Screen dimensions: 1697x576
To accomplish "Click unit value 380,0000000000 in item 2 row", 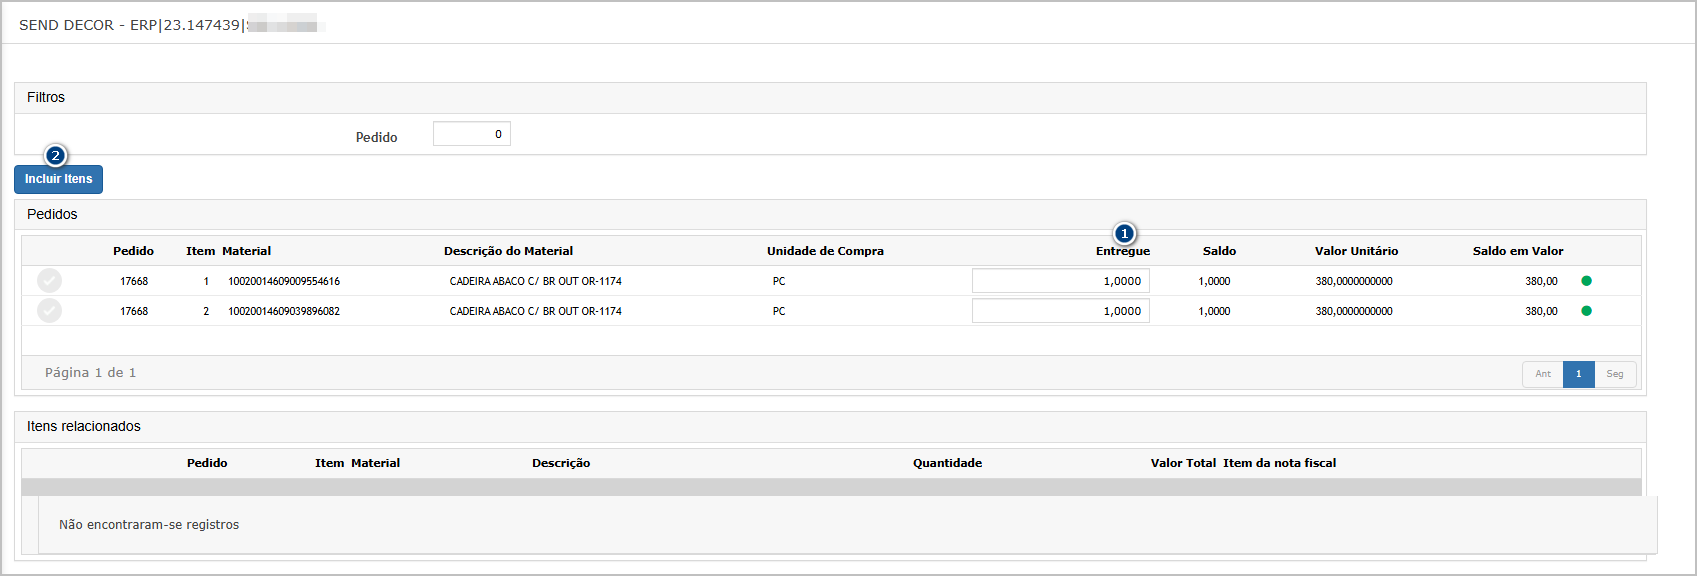I will pos(1354,311).
